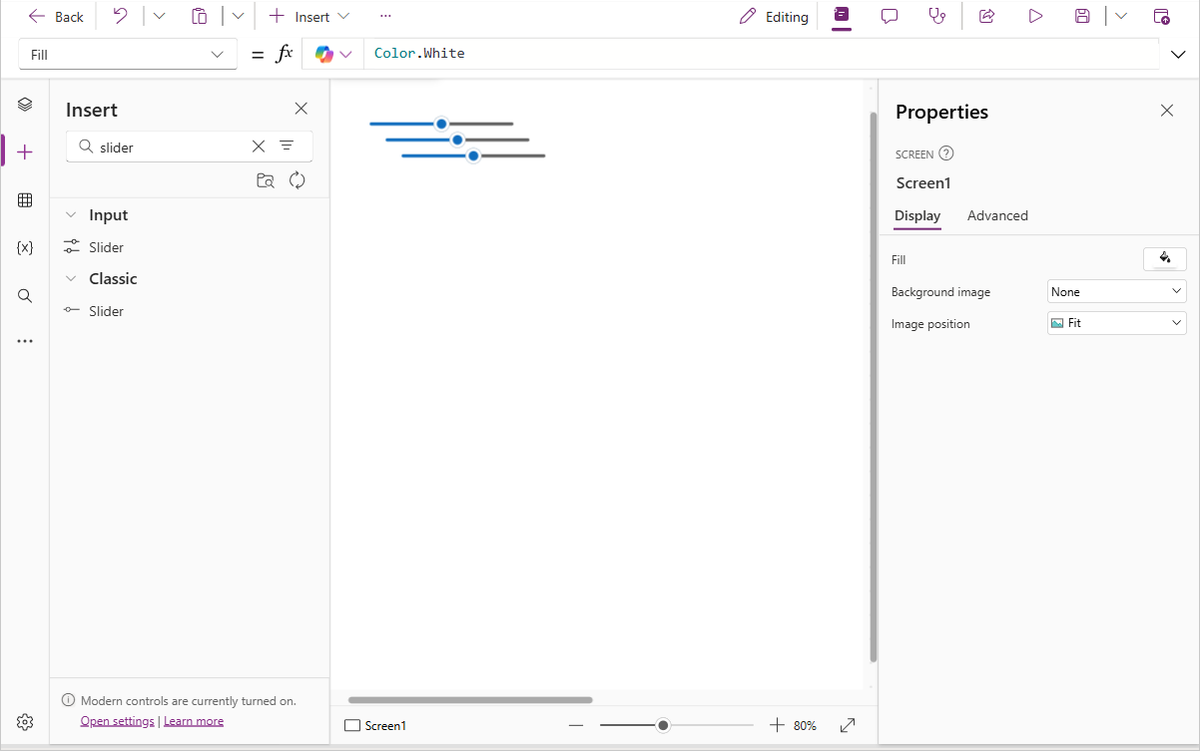Click the canvas horizontal scrollbar
Image resolution: width=1200 pixels, height=751 pixels.
470,700
